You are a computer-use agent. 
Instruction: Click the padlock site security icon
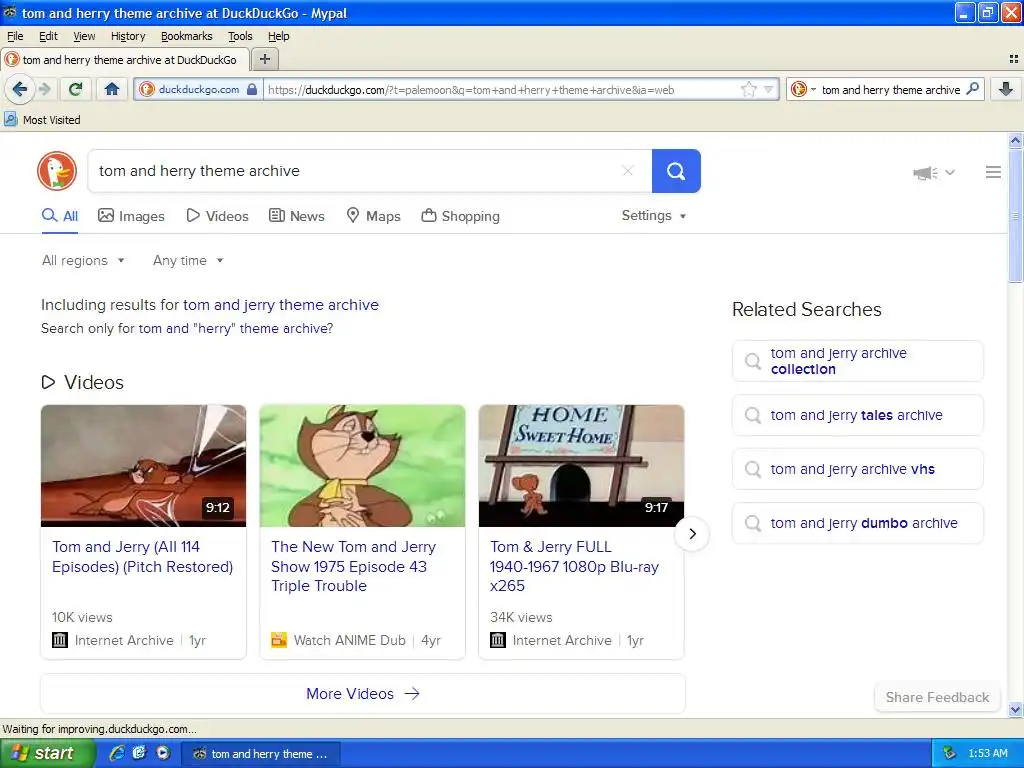click(252, 89)
